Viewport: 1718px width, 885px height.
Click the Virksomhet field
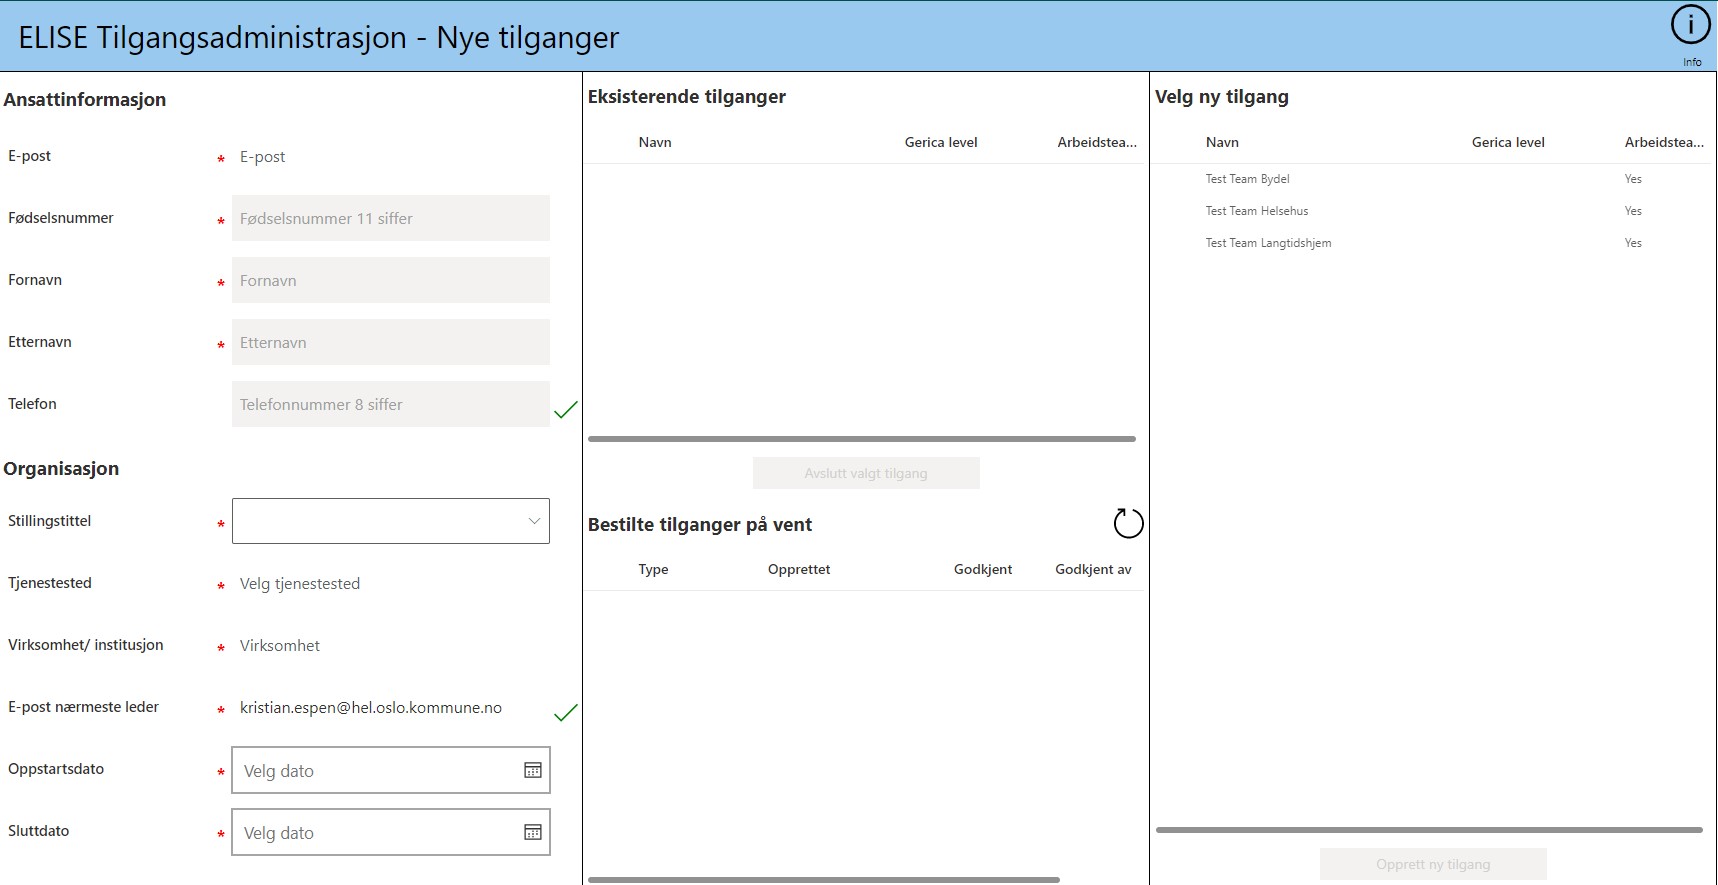click(391, 646)
